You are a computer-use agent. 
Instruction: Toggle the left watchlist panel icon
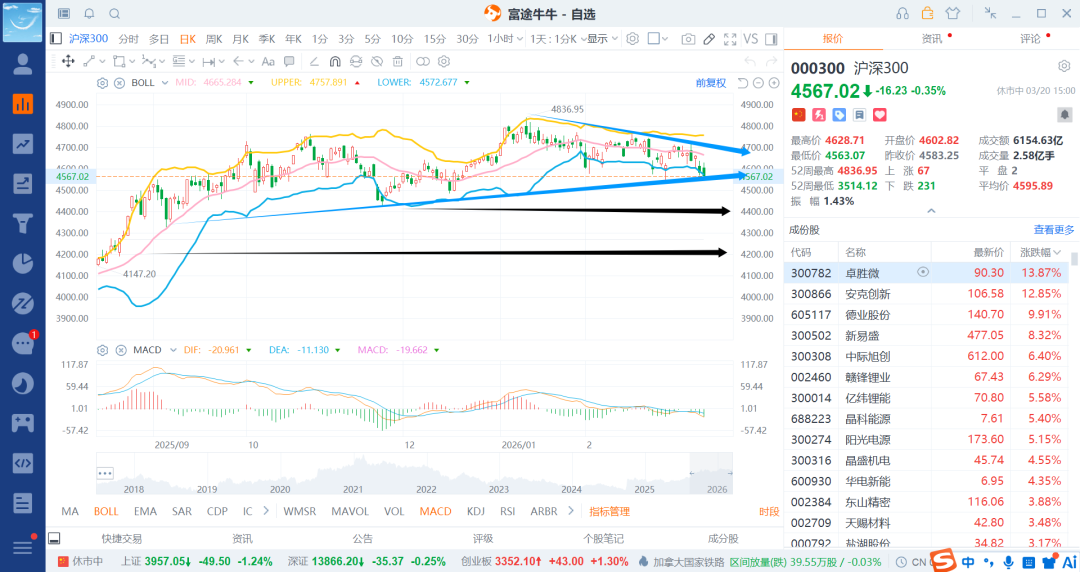coord(56,39)
